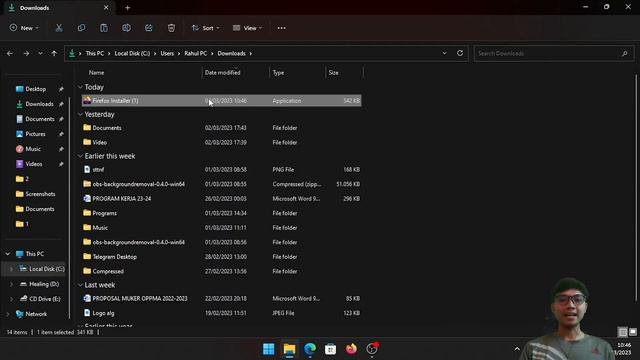Switch to large thumbnails view icon
Screen dimensions: 640x360
point(633,332)
